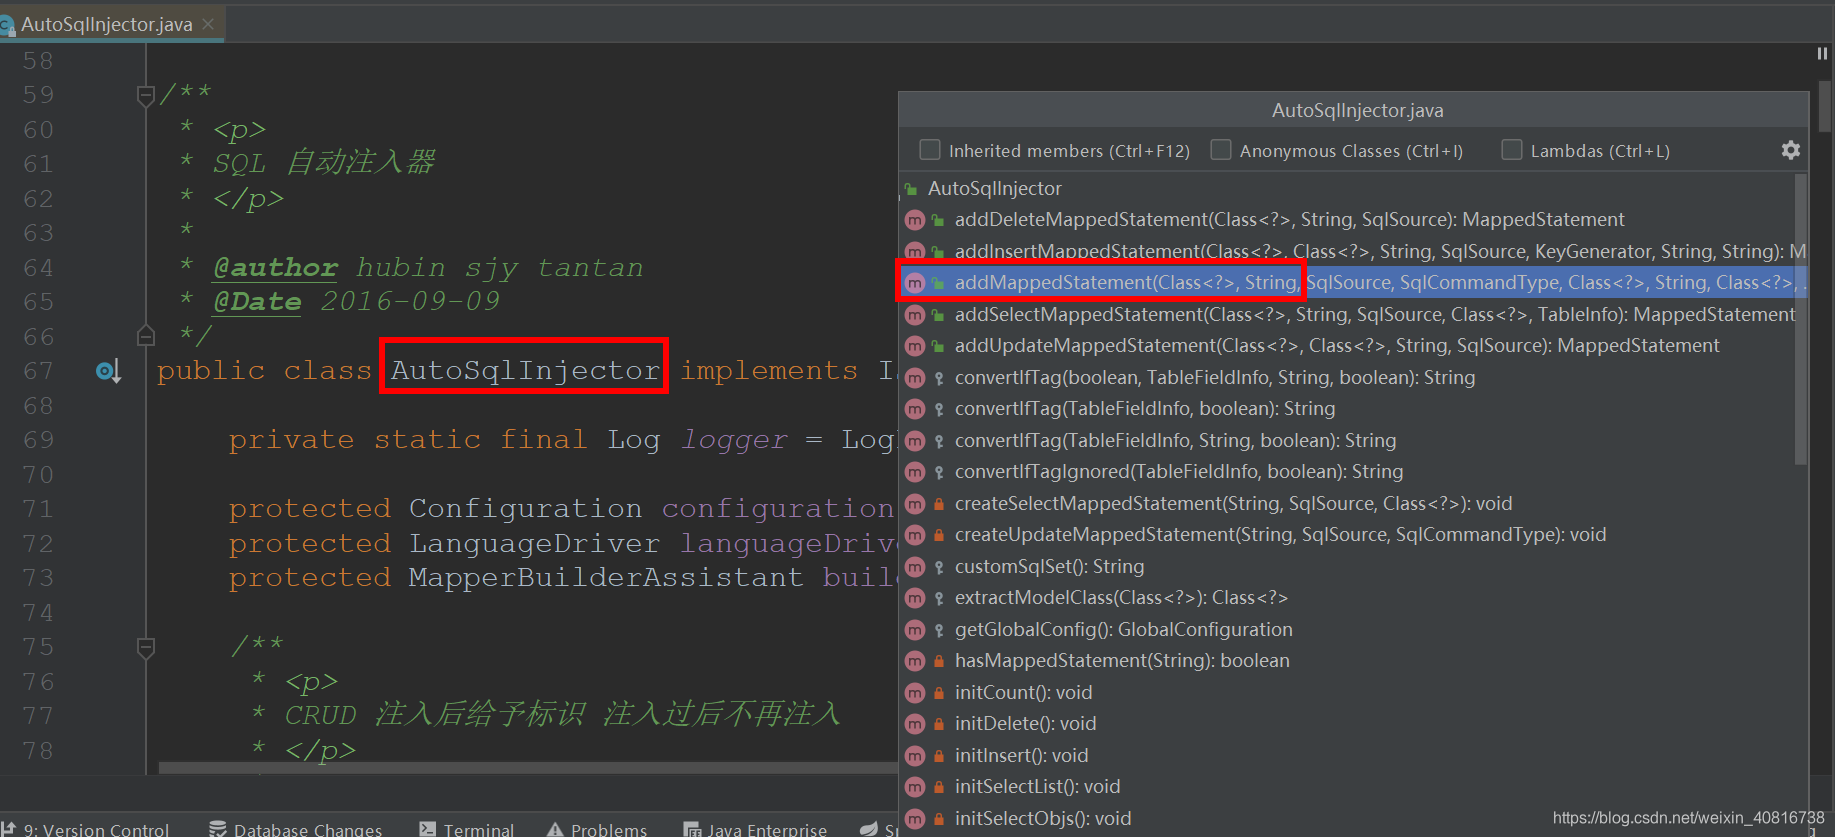
Task: Open the Version Control tool window
Action: pyautogui.click(x=87, y=829)
